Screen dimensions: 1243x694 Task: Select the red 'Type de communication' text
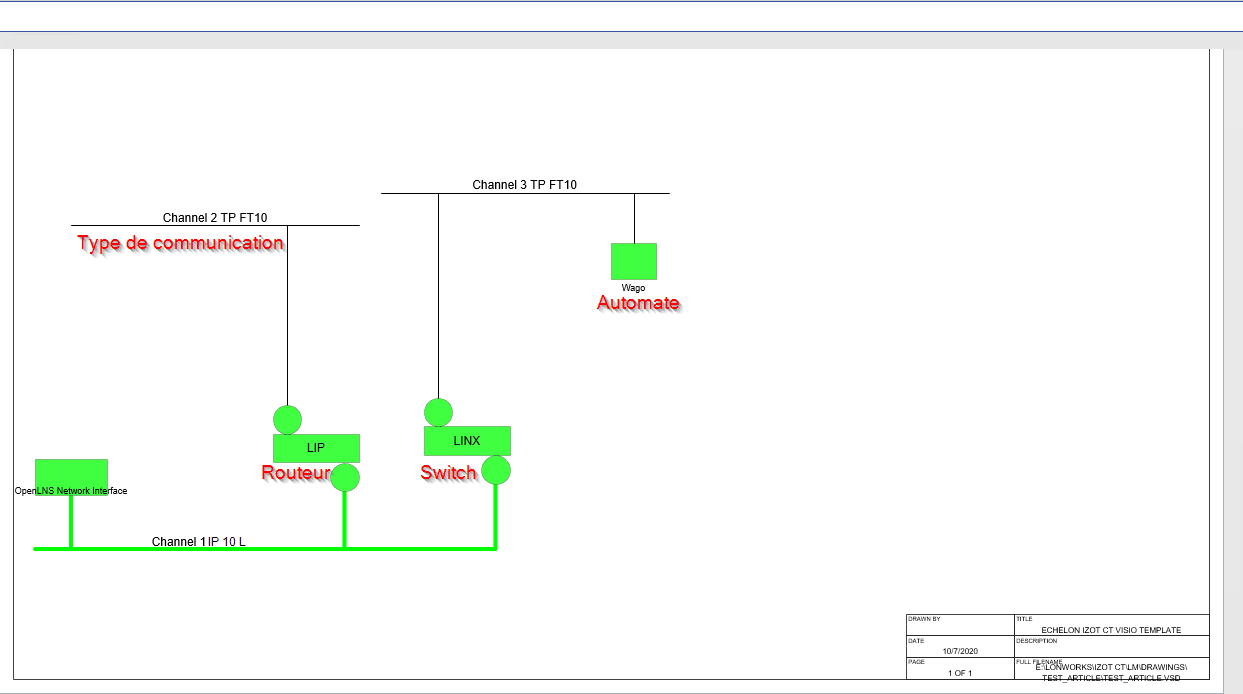pyautogui.click(x=181, y=243)
